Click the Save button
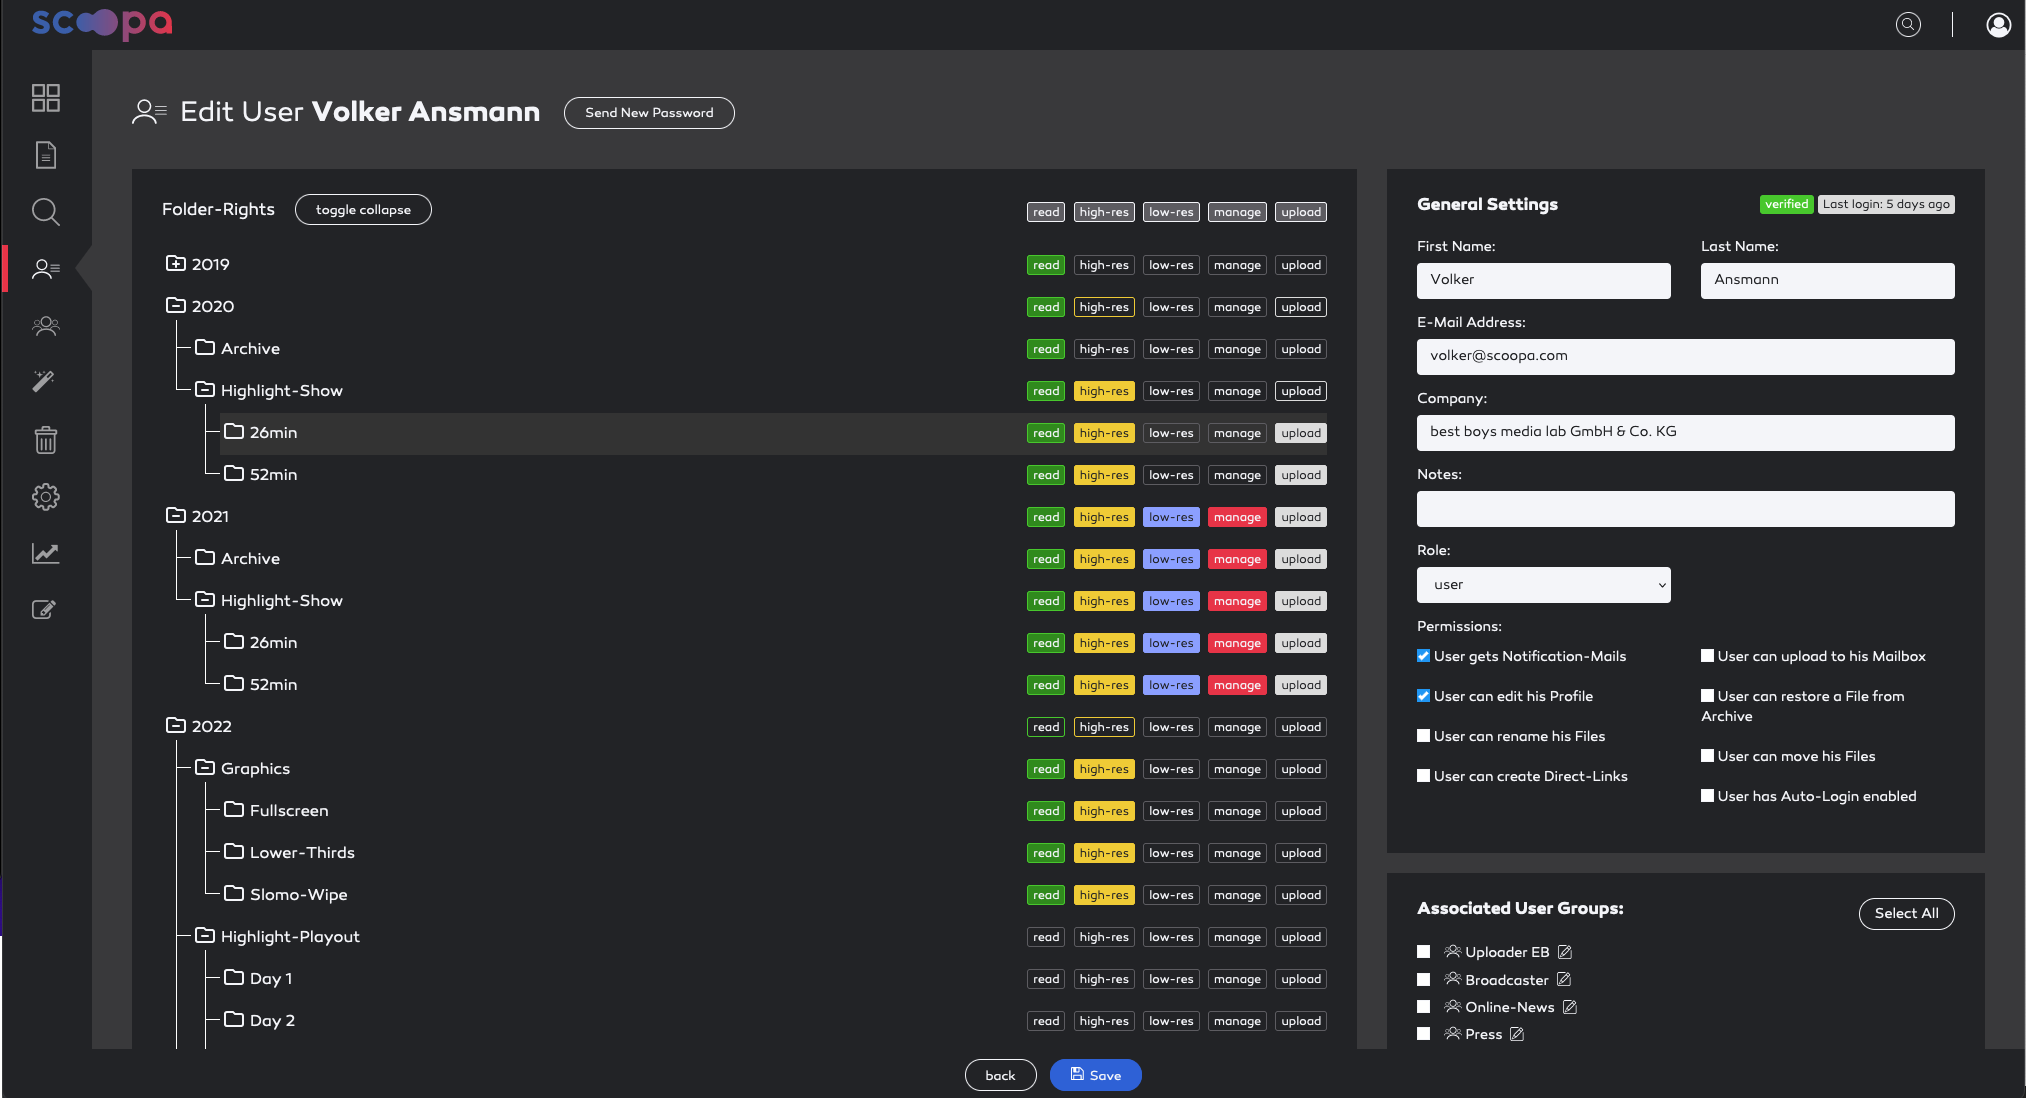The image size is (2026, 1098). (1095, 1075)
